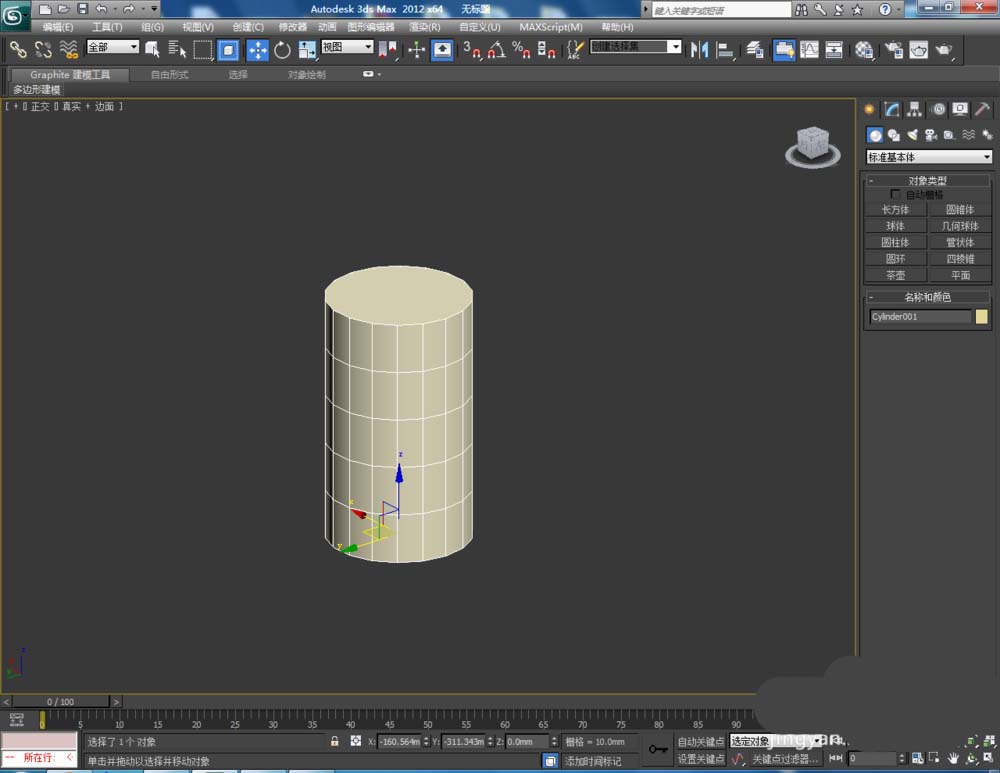The height and width of the screenshot is (773, 1000).
Task: Open the Hierarchy panel icon
Action: point(915,110)
